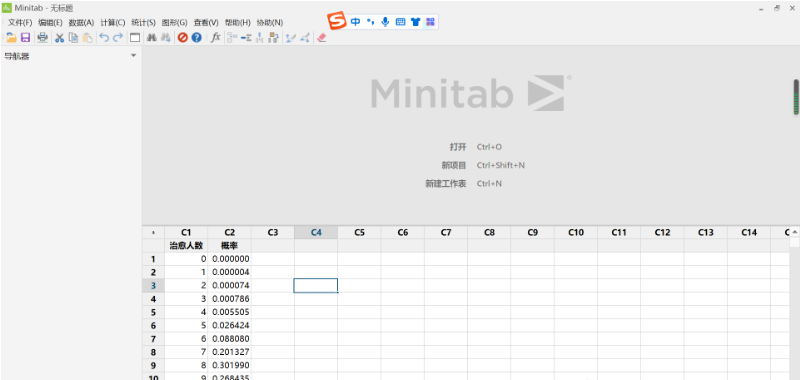The image size is (803, 380).
Task: Click the Save project icon
Action: point(25,37)
